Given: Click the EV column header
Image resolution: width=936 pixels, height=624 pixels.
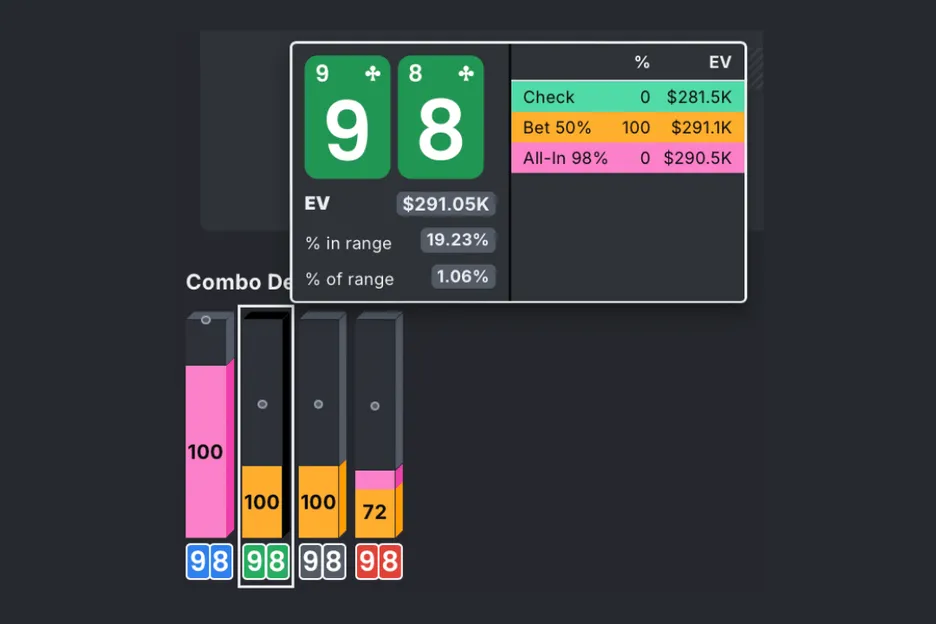Looking at the screenshot, I should [x=720, y=62].
